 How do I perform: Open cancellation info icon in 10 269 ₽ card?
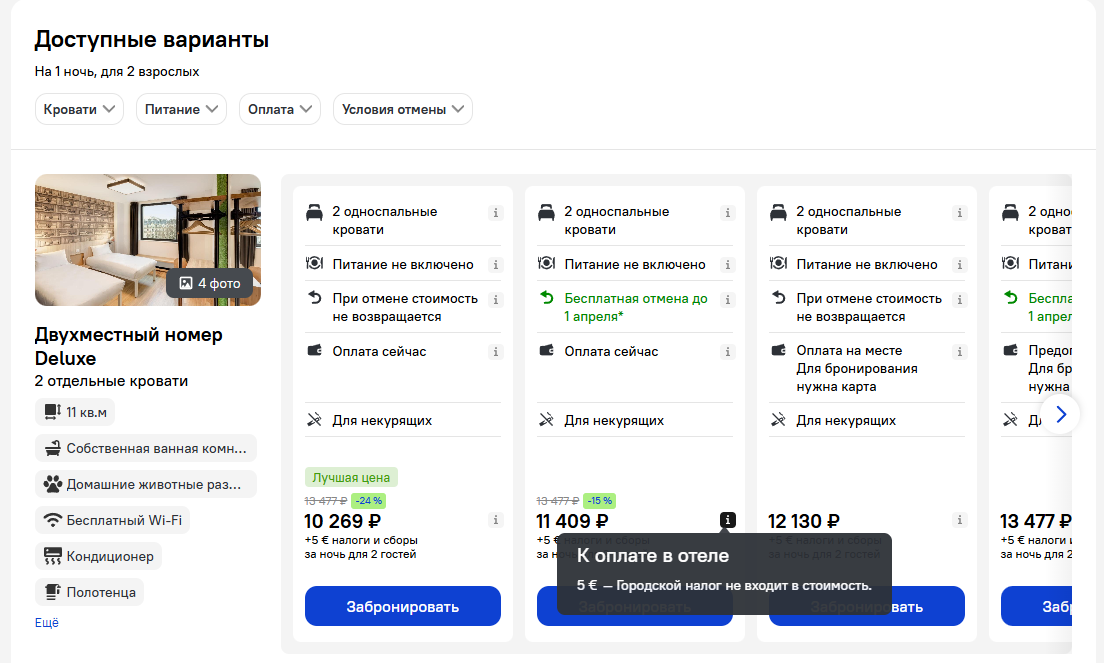coord(496,299)
